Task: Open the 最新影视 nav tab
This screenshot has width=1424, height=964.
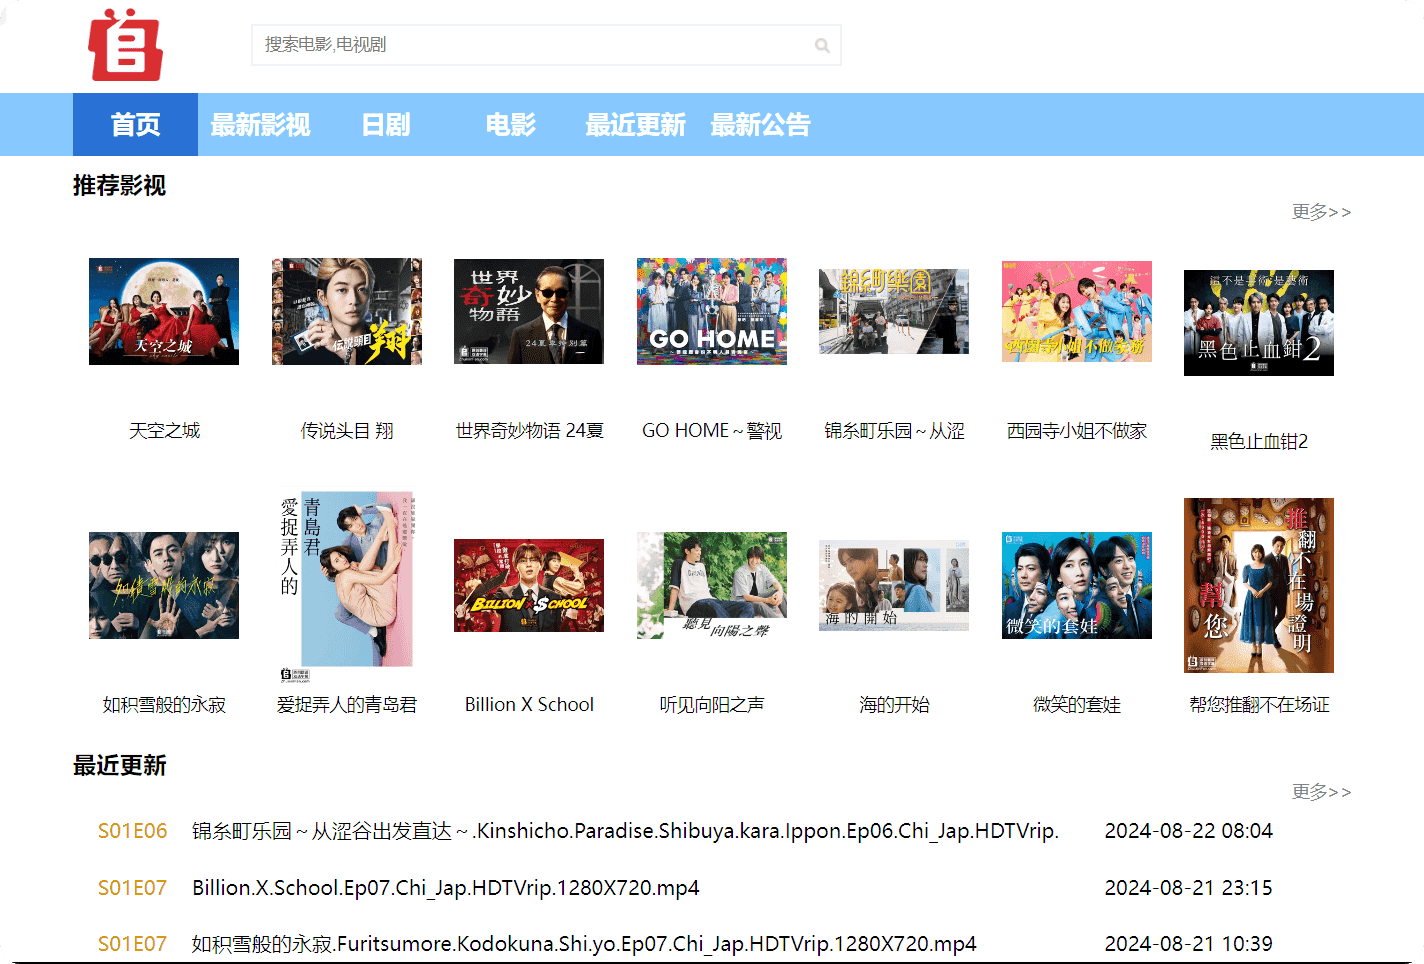Action: point(260,125)
